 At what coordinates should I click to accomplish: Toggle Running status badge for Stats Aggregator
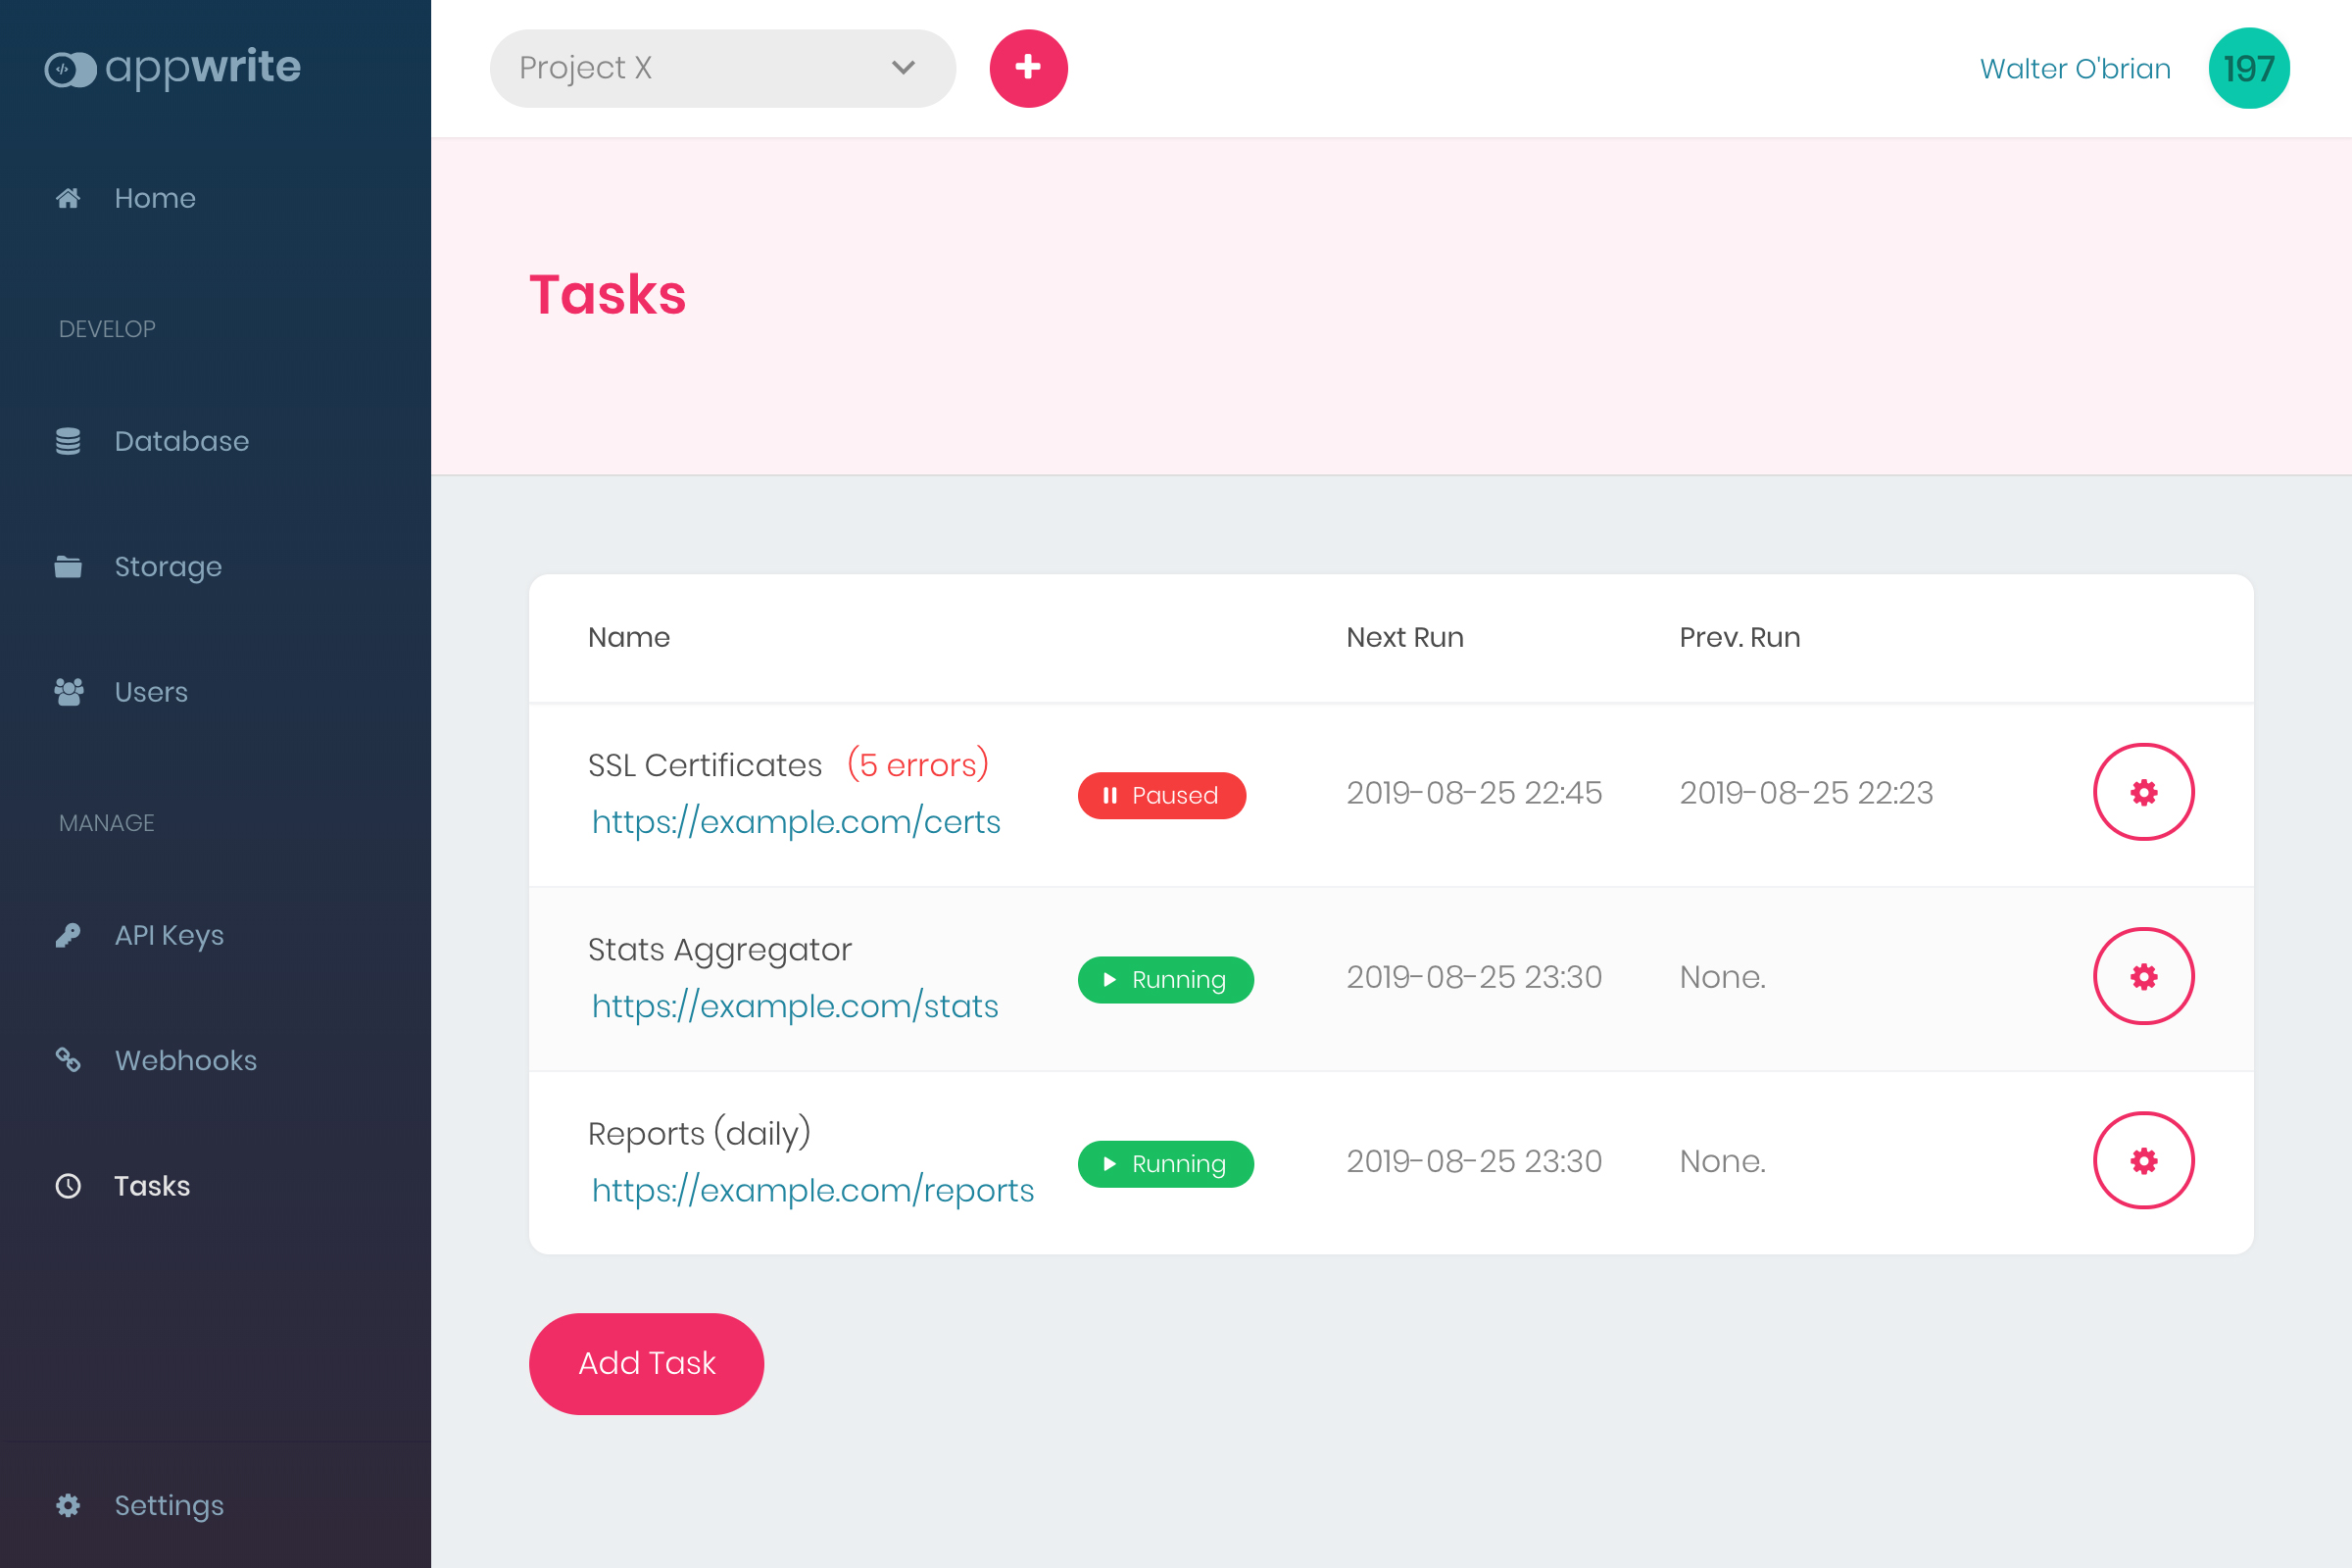point(1165,979)
